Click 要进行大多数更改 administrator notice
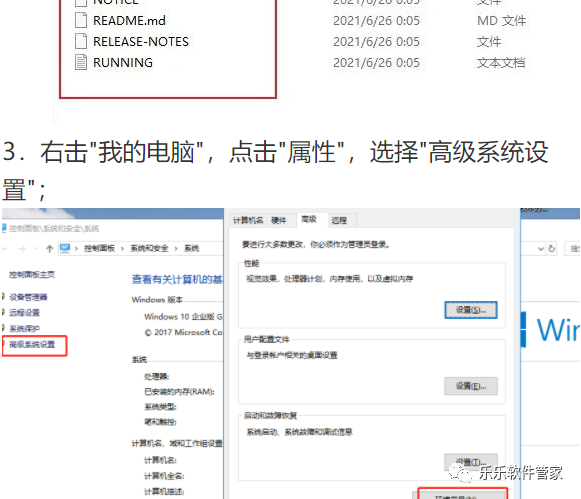Screen dimensions: 581x499 [x=316, y=244]
